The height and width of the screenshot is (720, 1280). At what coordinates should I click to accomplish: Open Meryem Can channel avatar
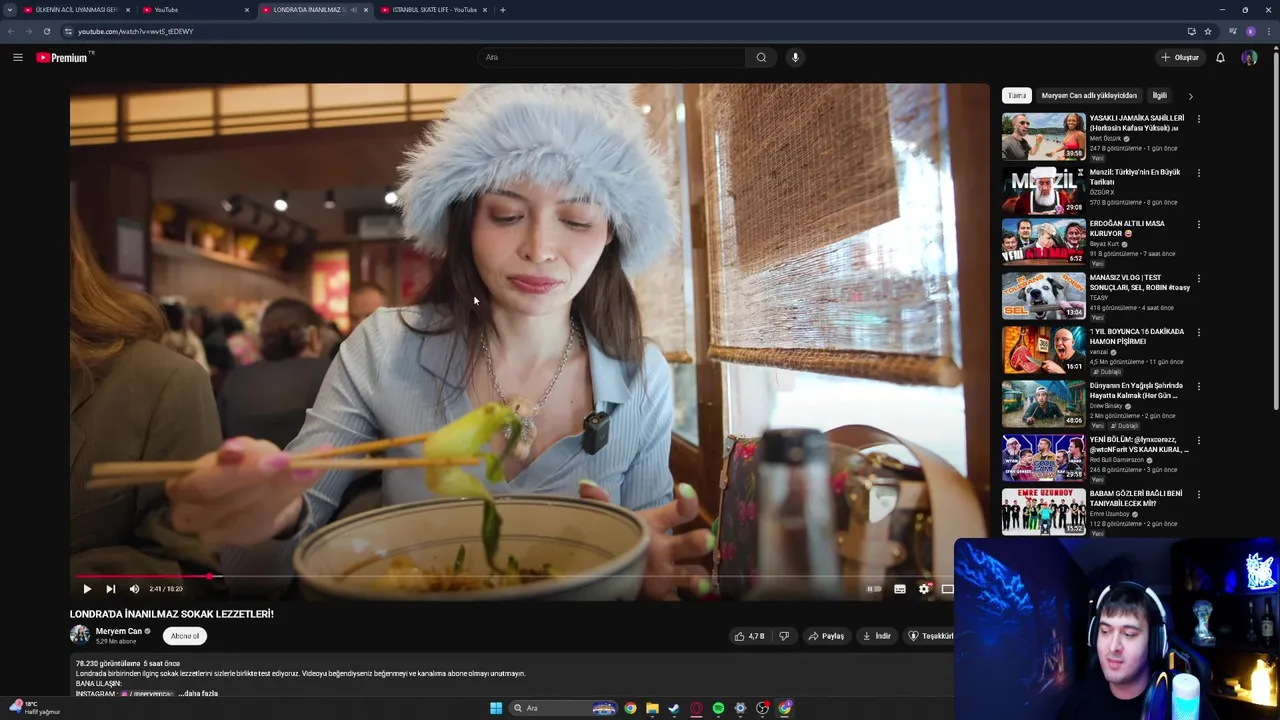[79, 635]
